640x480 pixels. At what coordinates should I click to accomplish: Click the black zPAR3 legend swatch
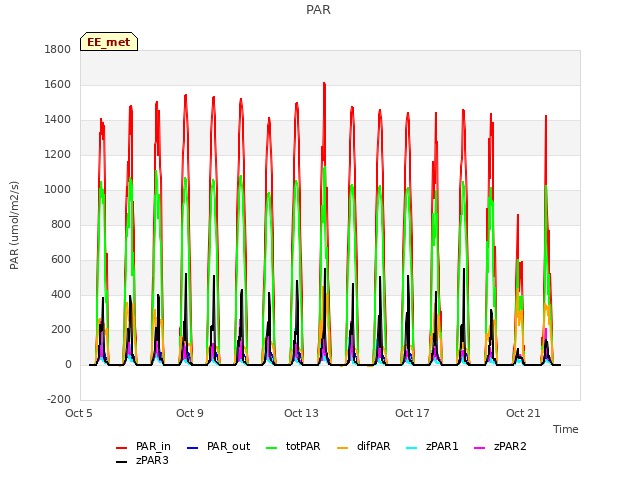122,462
